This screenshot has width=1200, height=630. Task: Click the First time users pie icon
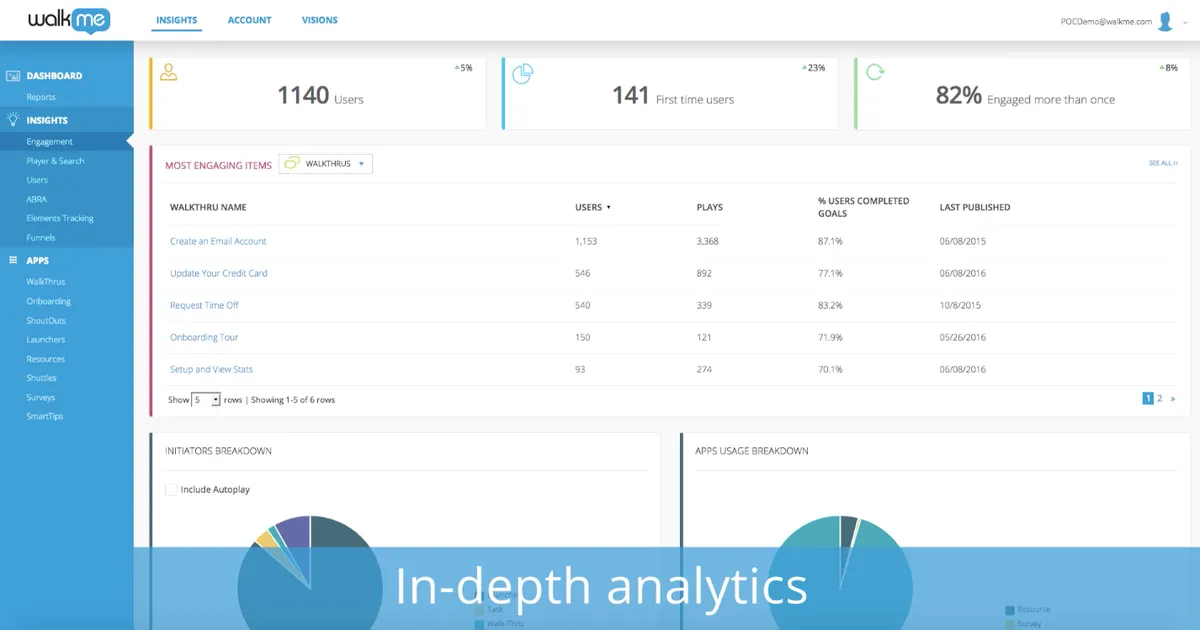(523, 74)
